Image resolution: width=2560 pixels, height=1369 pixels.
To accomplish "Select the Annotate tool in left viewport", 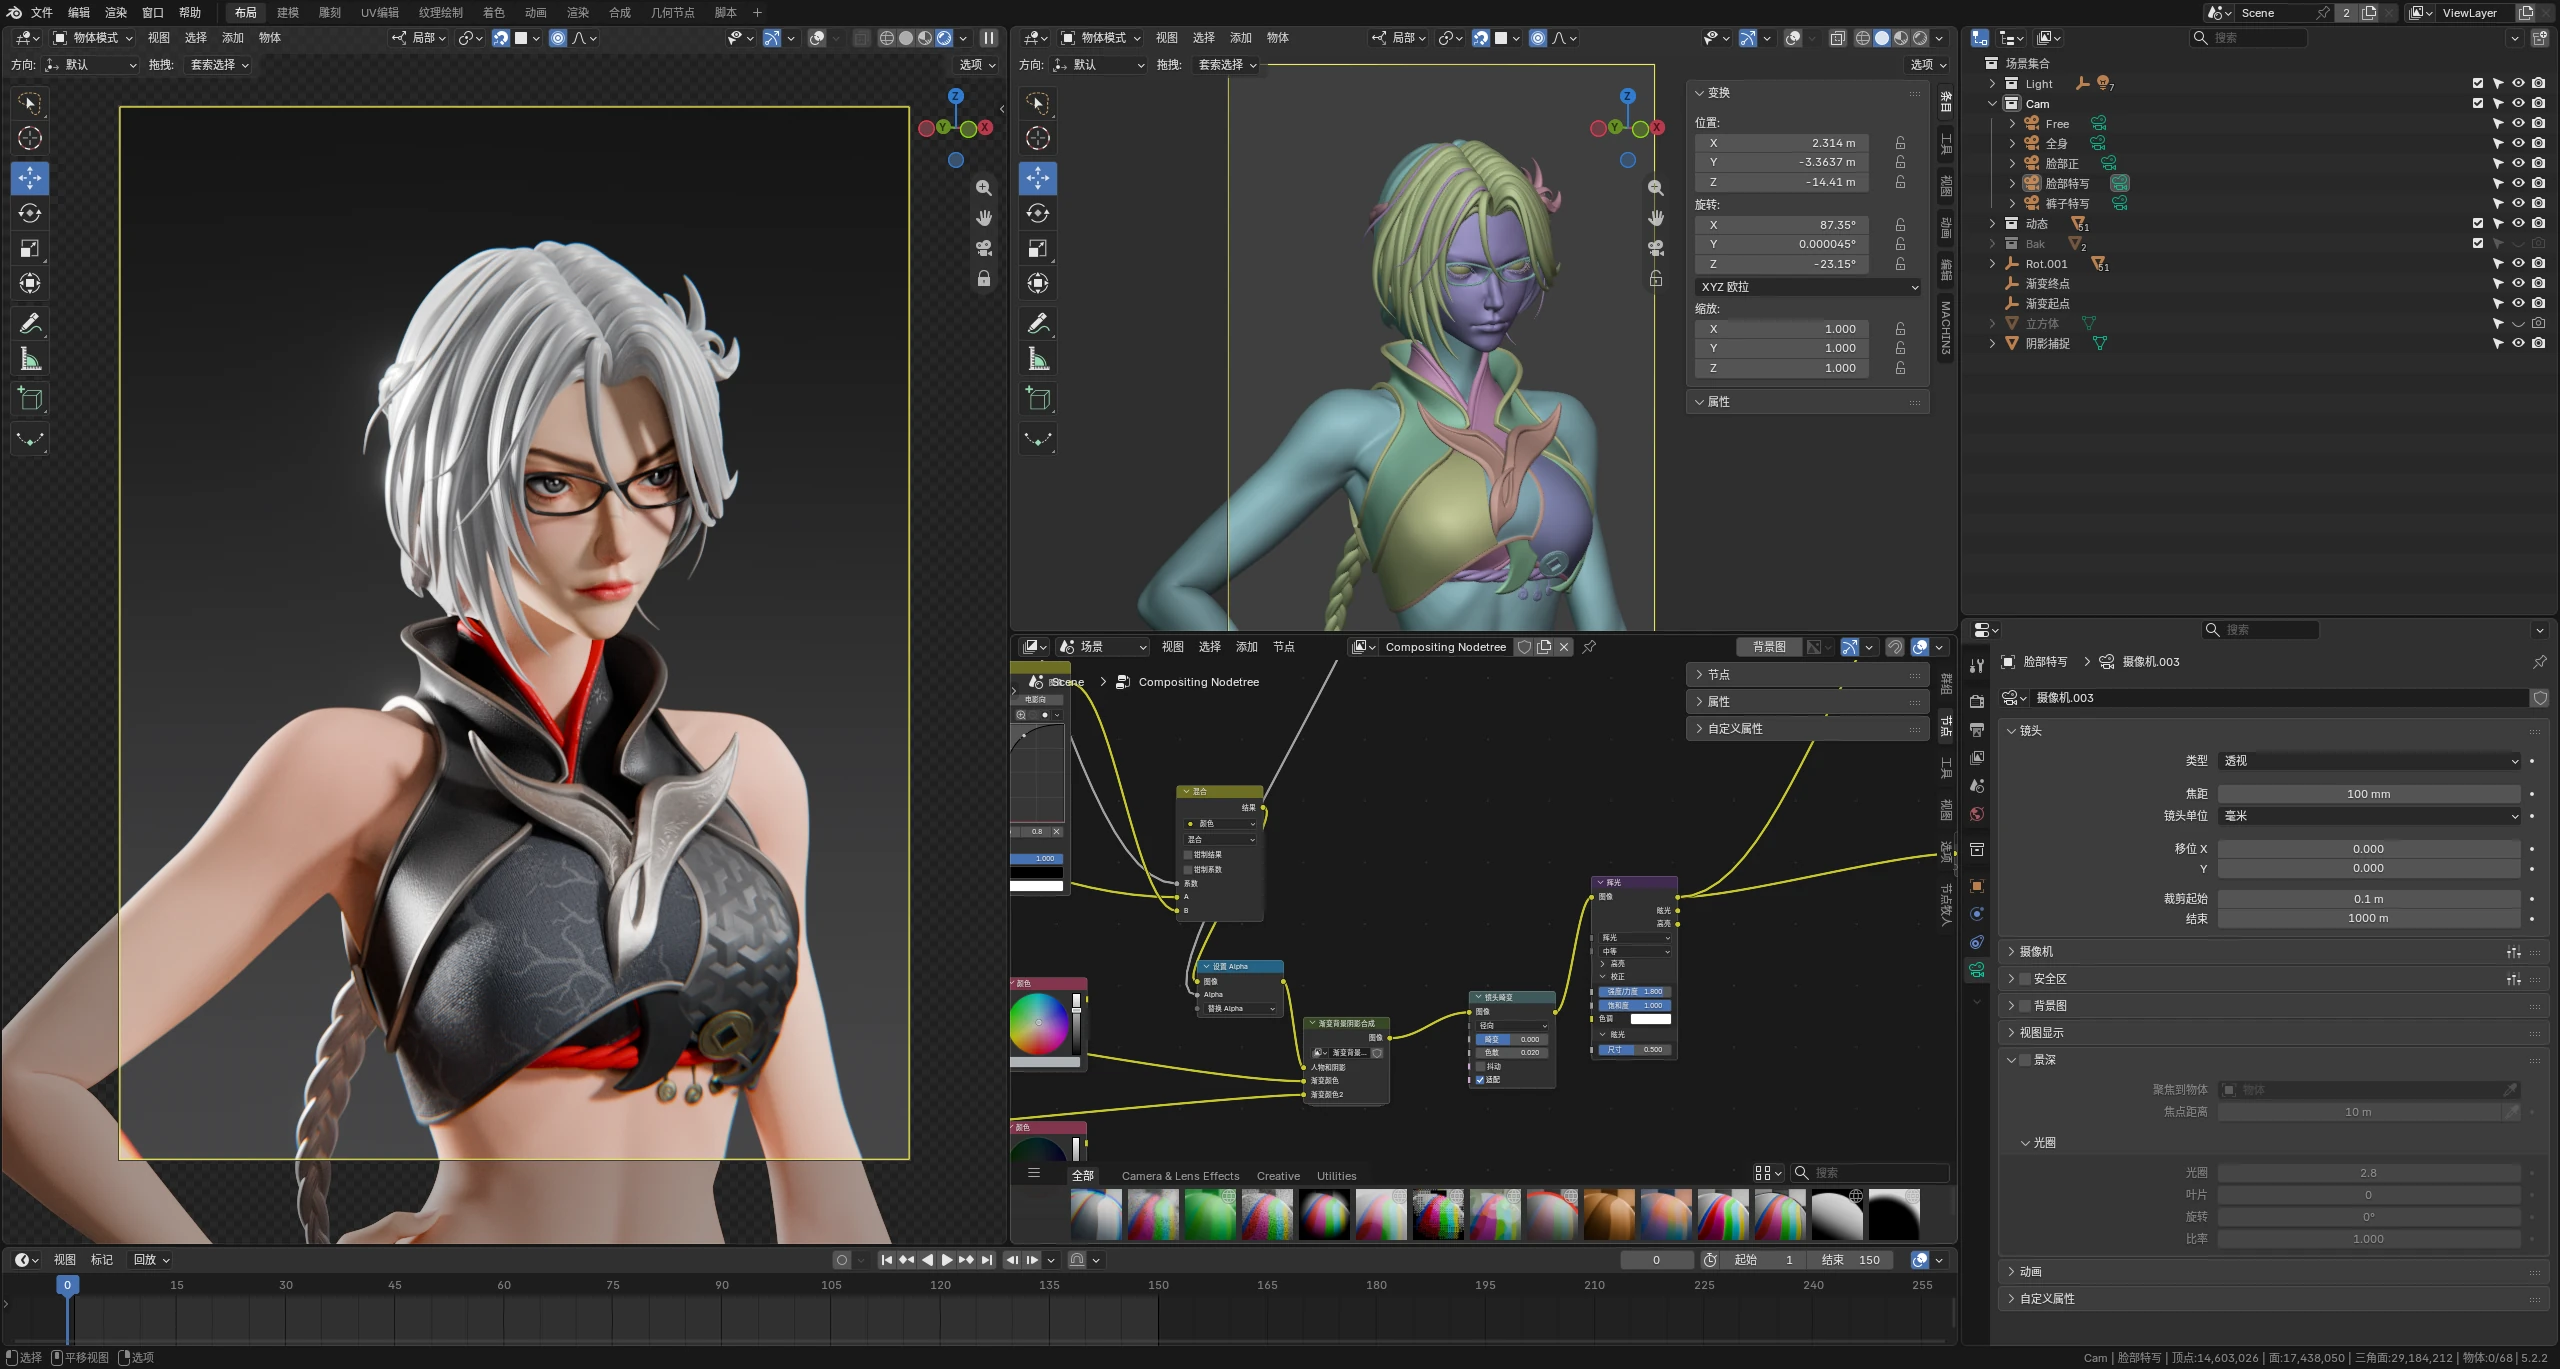I will coord(30,324).
